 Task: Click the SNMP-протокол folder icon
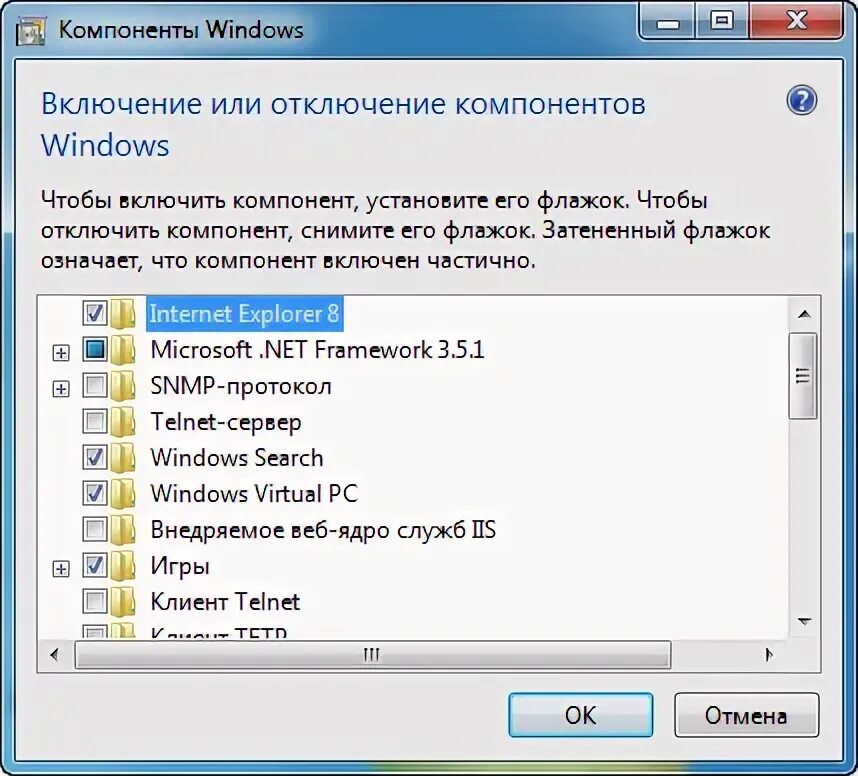123,386
